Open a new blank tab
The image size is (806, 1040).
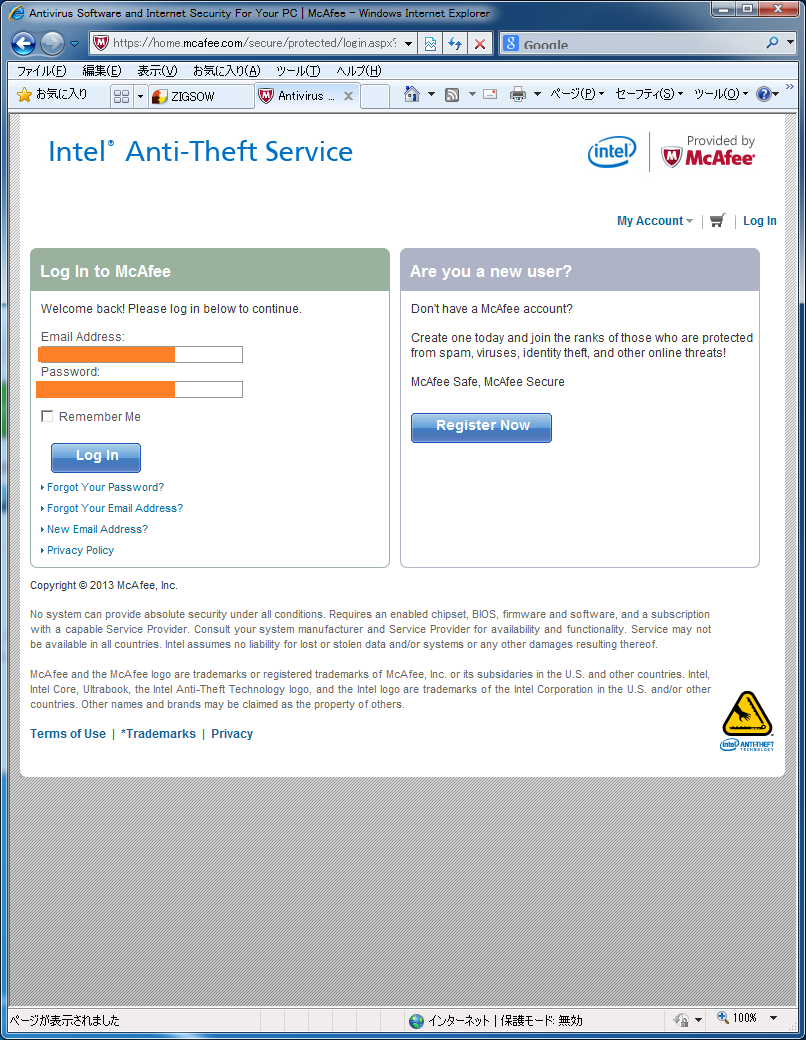(x=375, y=96)
